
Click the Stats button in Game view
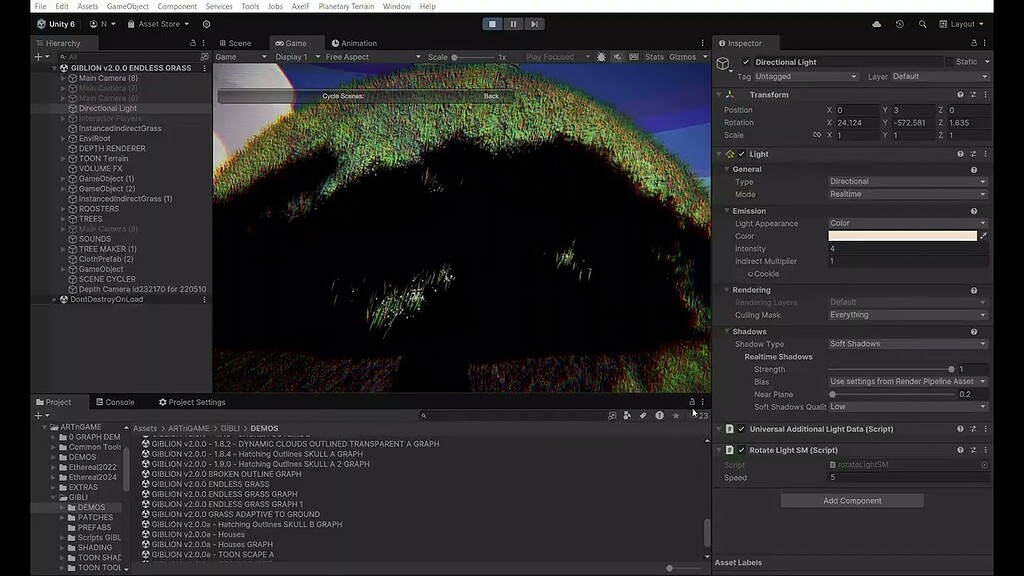click(x=654, y=57)
